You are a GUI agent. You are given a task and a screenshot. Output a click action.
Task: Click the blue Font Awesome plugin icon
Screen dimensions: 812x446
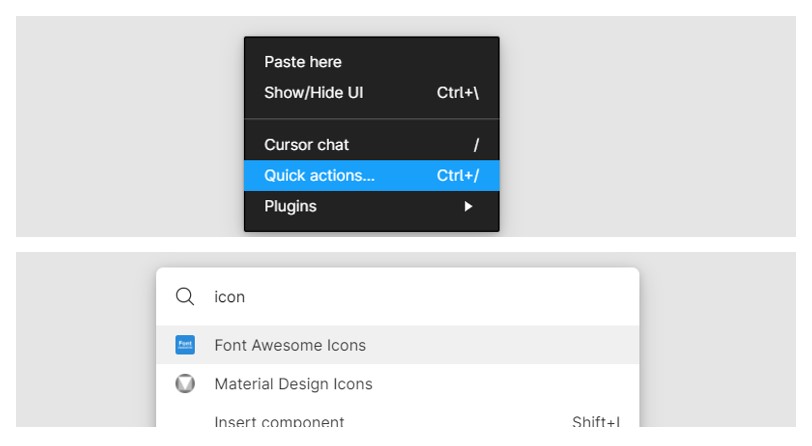click(x=185, y=345)
